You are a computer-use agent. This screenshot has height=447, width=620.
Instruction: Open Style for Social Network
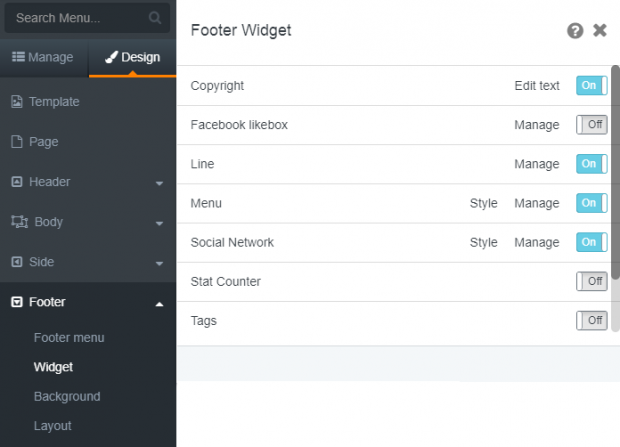click(483, 242)
